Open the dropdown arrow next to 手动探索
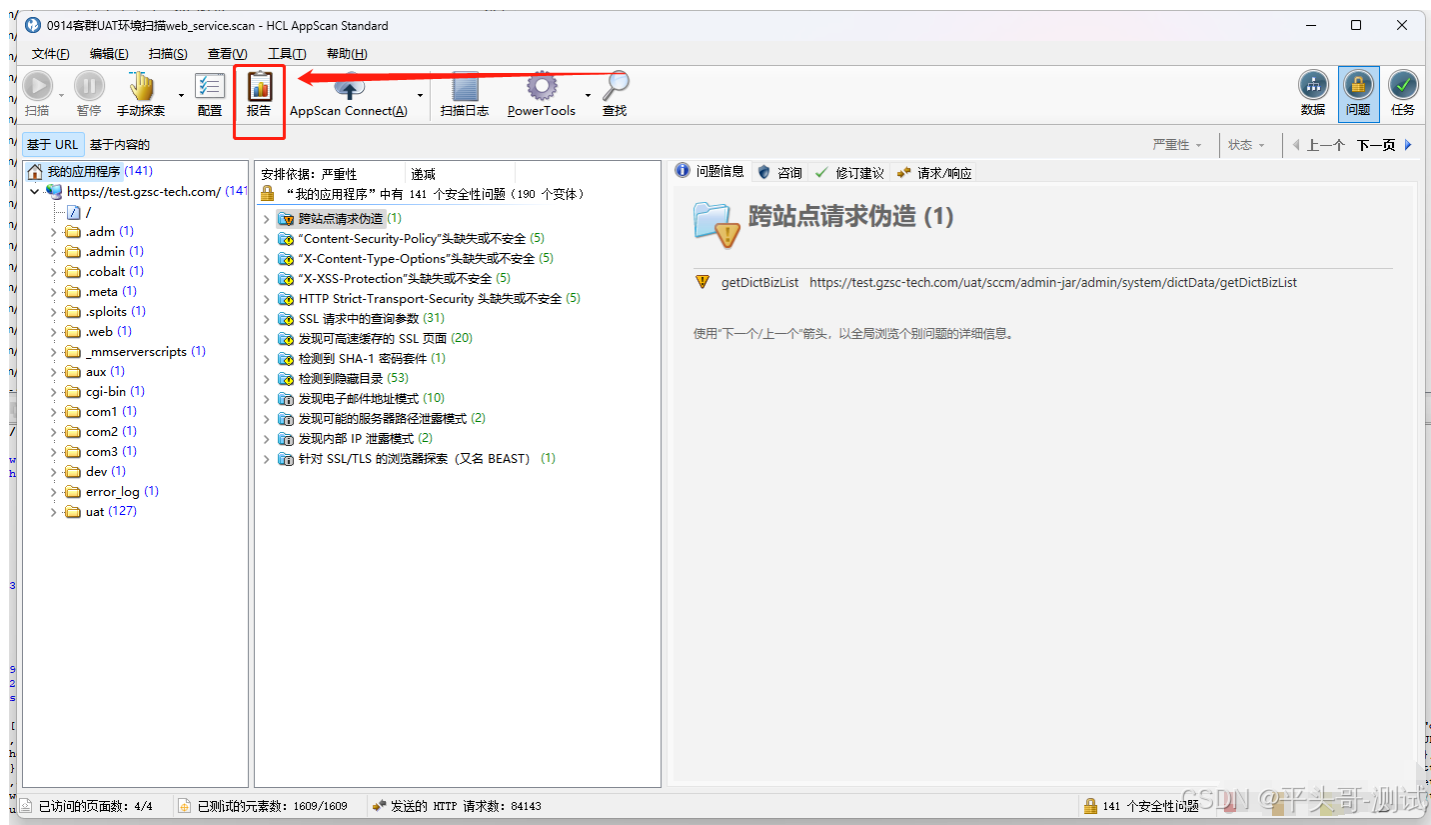Image resolution: width=1431 pixels, height=825 pixels. (x=181, y=95)
